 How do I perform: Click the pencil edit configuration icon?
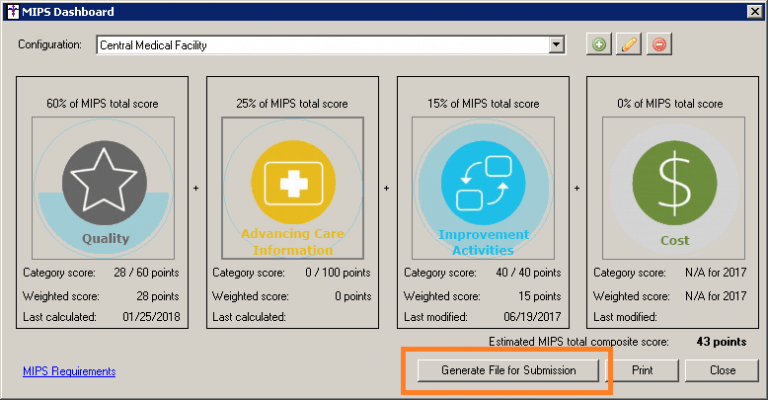coord(628,45)
